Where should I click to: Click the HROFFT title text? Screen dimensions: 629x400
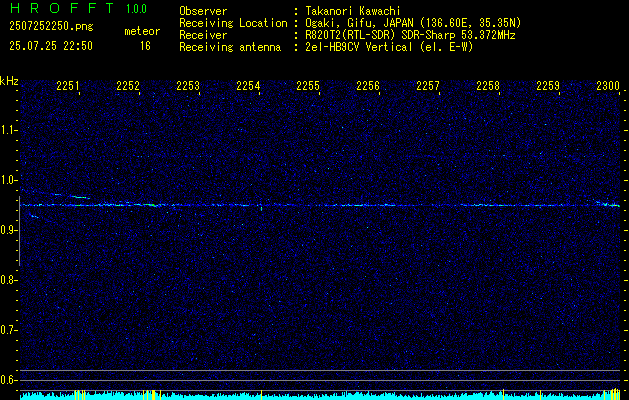(x=62, y=8)
